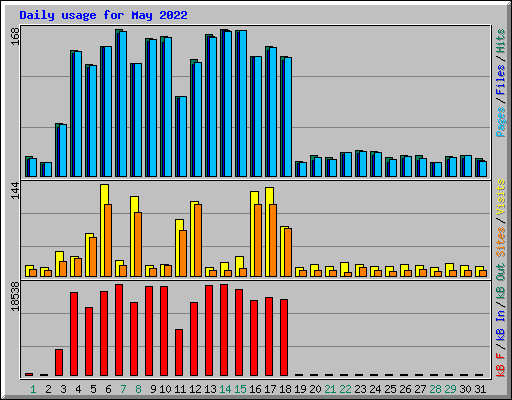Select day 8 on the x-axis
This screenshot has height=400, width=512.
(138, 389)
